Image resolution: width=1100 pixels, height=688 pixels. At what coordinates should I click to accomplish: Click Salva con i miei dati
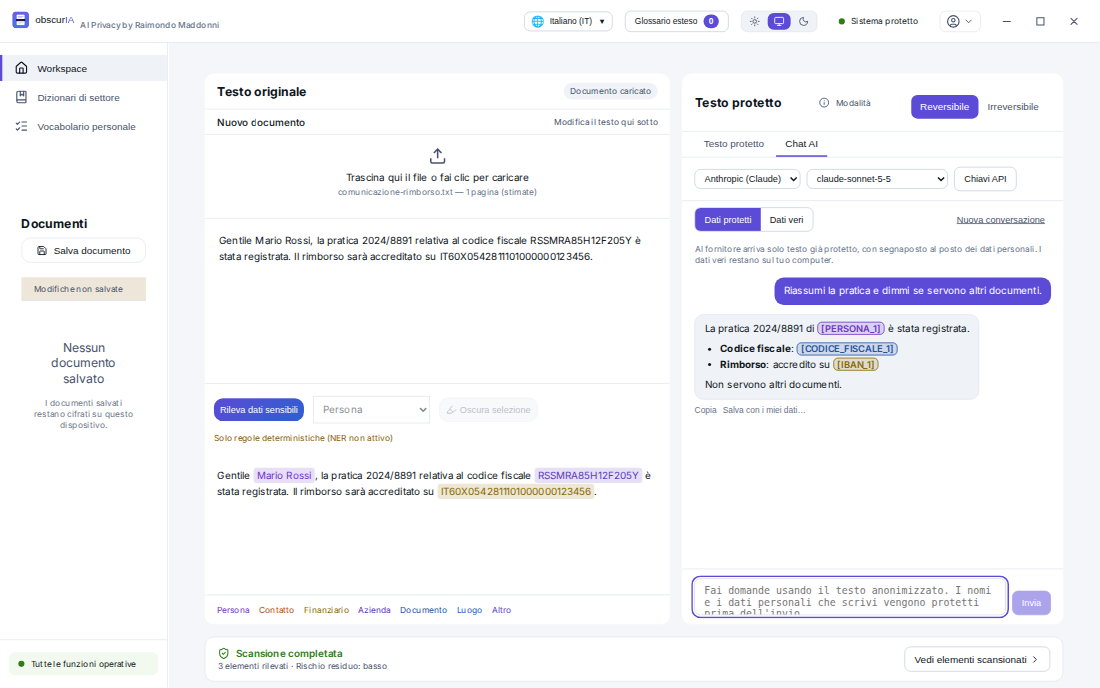pos(764,410)
